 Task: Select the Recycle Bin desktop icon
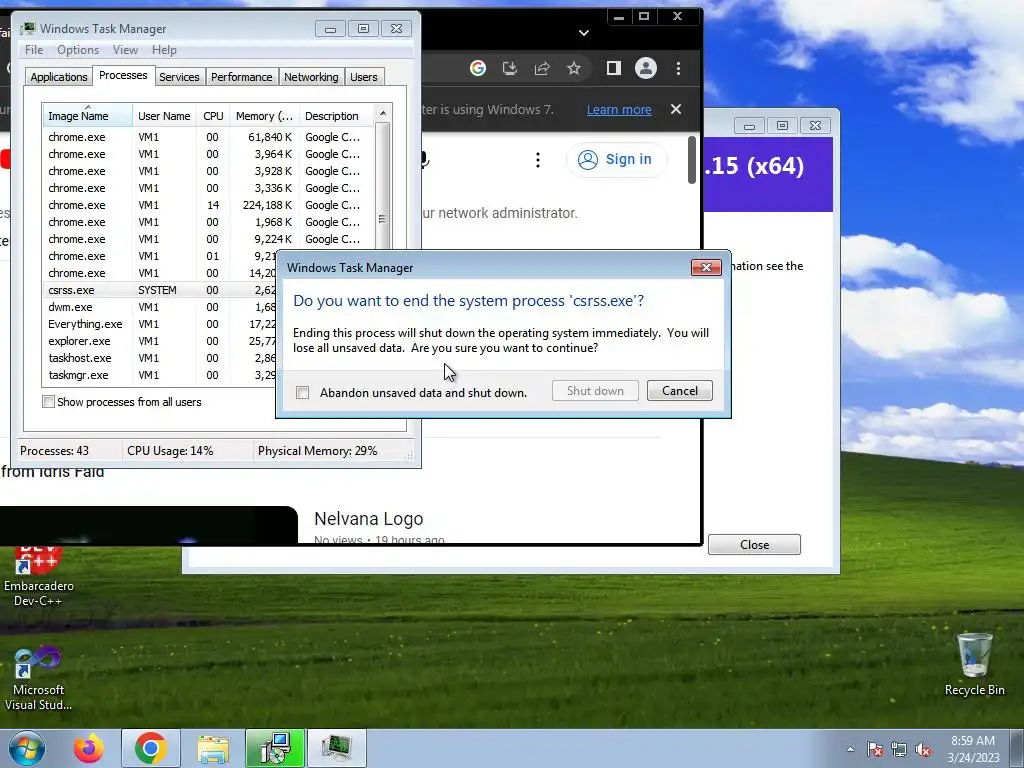pyautogui.click(x=974, y=664)
